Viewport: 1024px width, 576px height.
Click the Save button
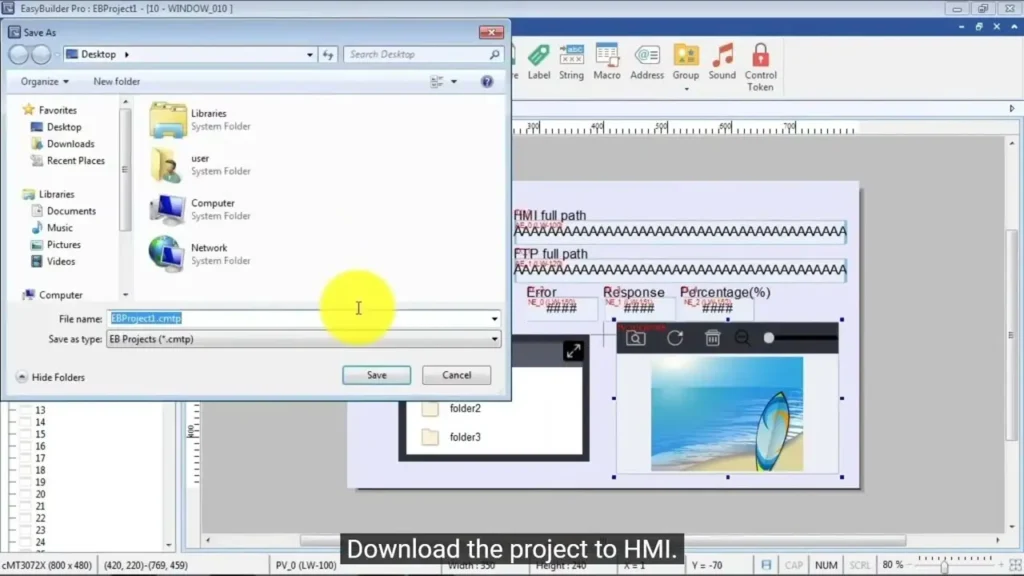coord(376,375)
